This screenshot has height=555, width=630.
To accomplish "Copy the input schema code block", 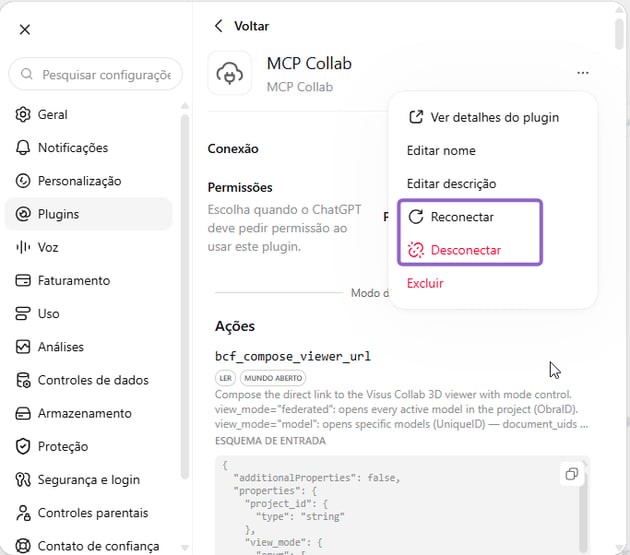I will 571,474.
